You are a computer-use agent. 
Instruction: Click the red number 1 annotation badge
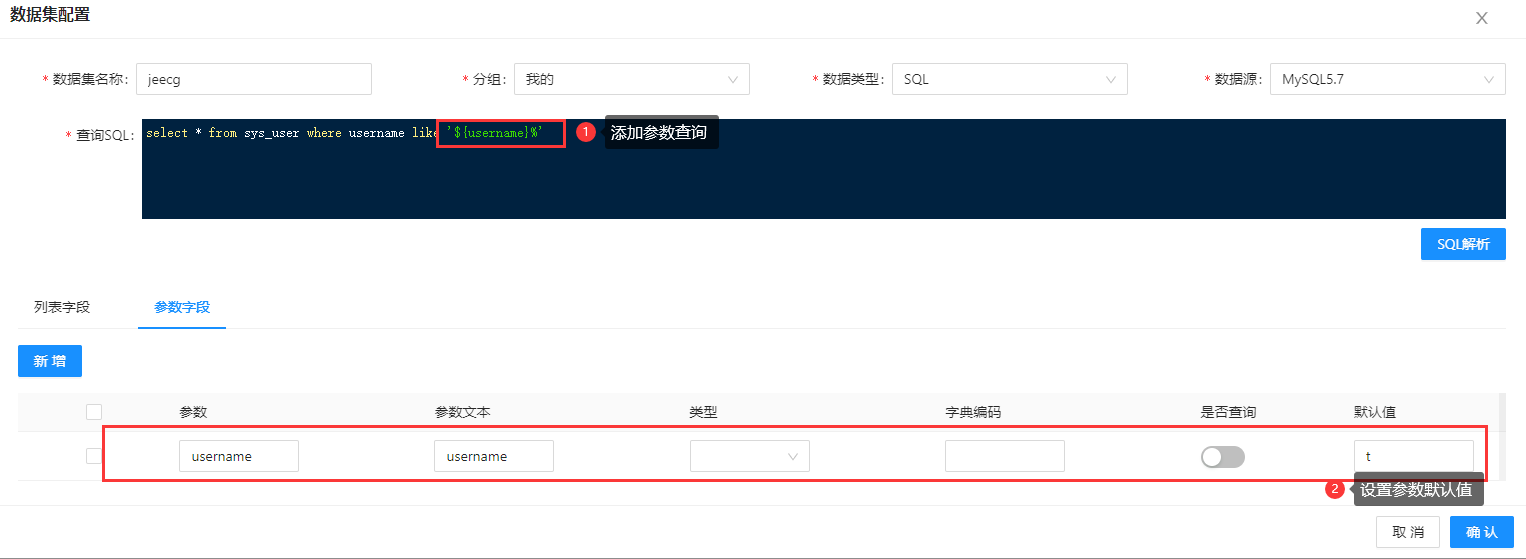tap(586, 132)
